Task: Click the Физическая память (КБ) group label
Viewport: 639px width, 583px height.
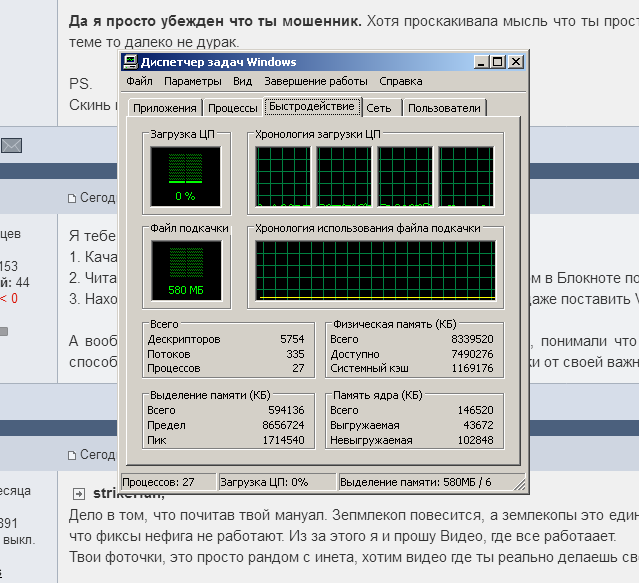Action: (x=394, y=324)
